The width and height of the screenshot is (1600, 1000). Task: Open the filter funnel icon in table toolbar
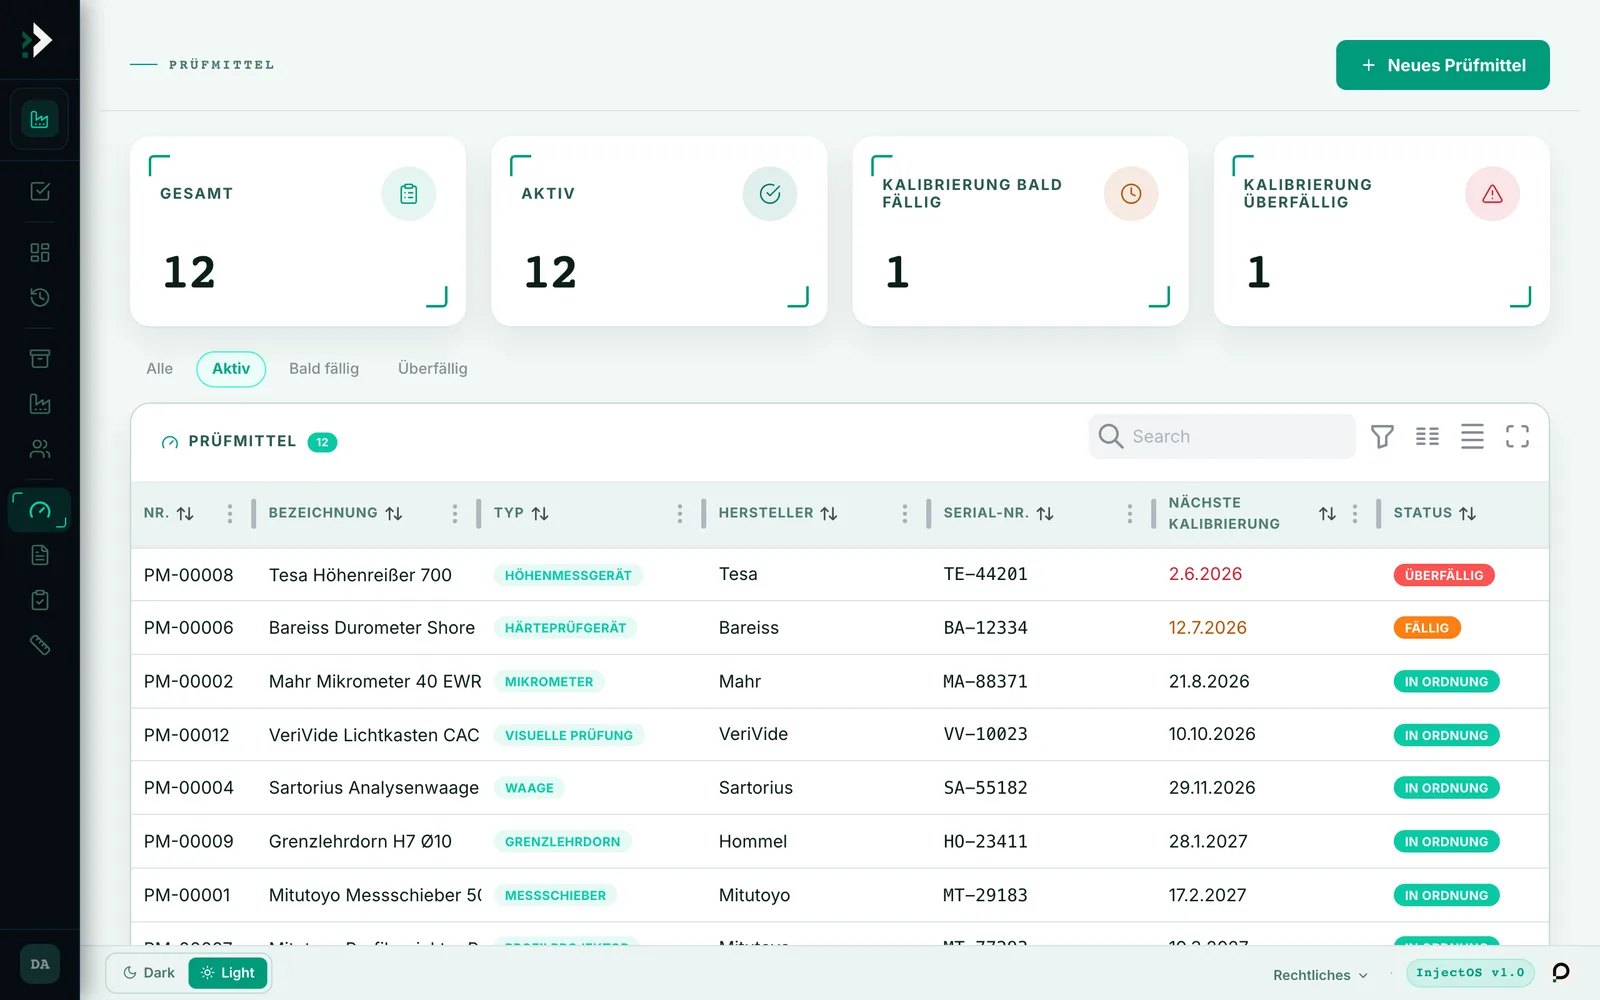point(1382,437)
